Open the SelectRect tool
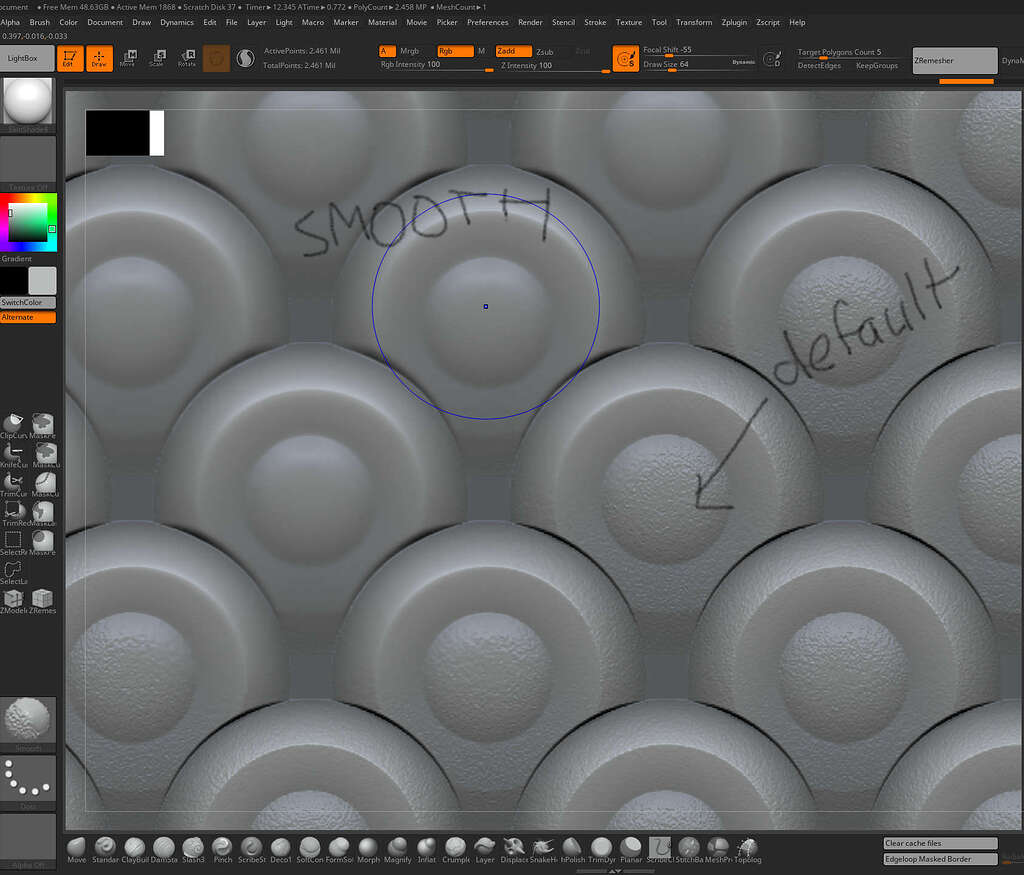1024x875 pixels. point(14,540)
